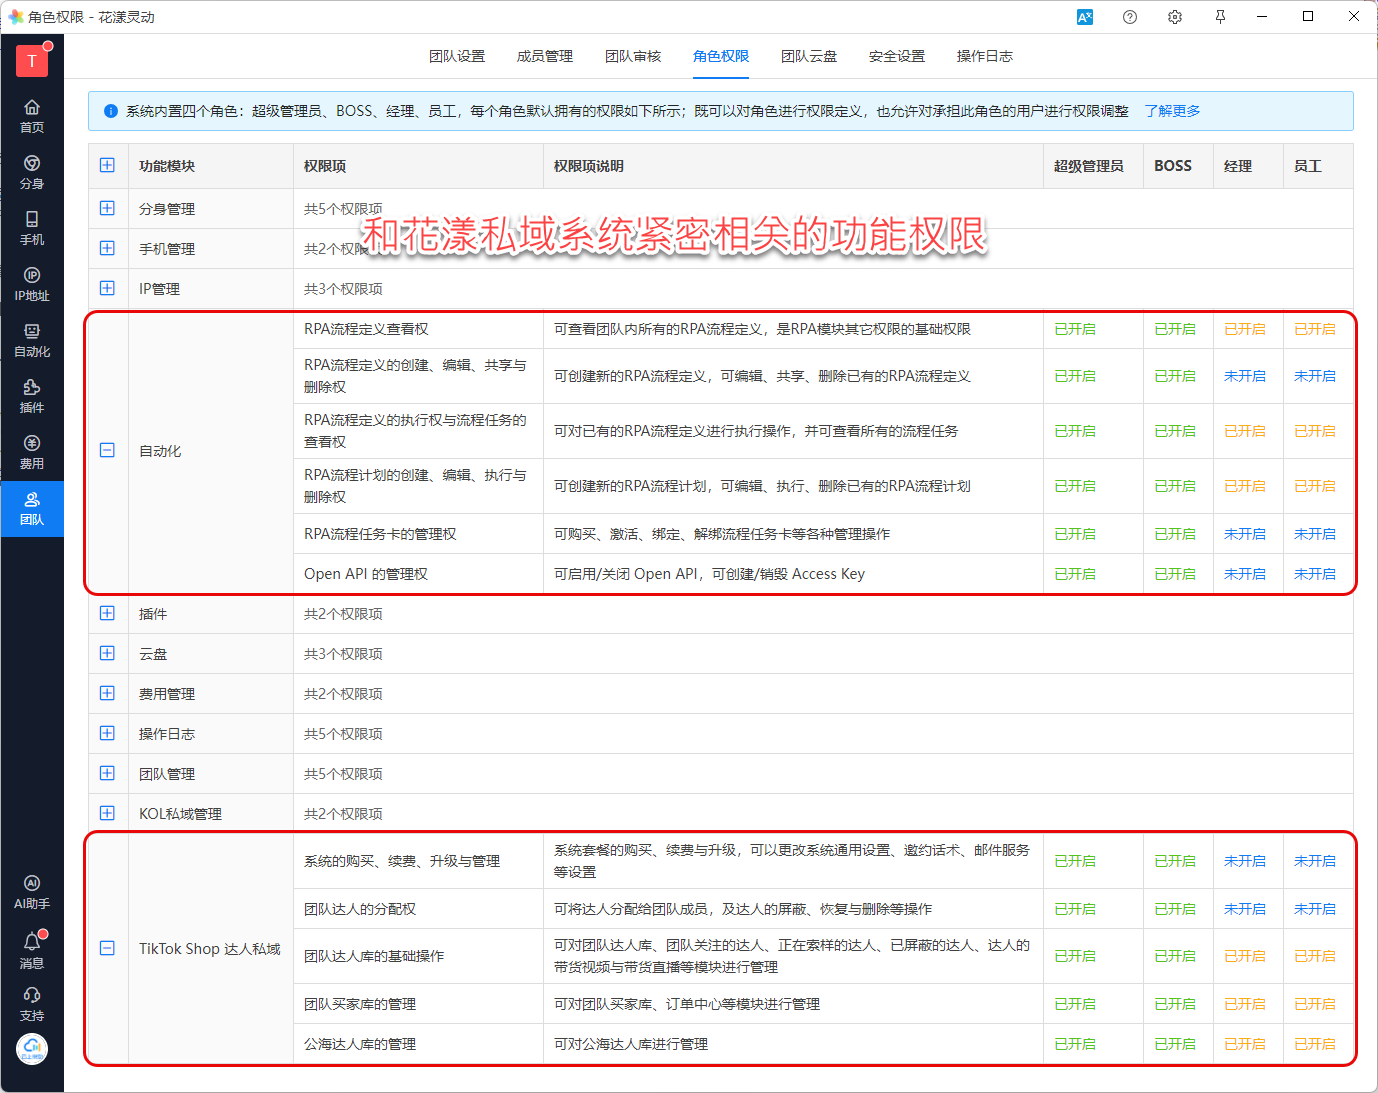Image resolution: width=1378 pixels, height=1093 pixels.
Task: Click the red T team avatar
Action: (x=32, y=61)
